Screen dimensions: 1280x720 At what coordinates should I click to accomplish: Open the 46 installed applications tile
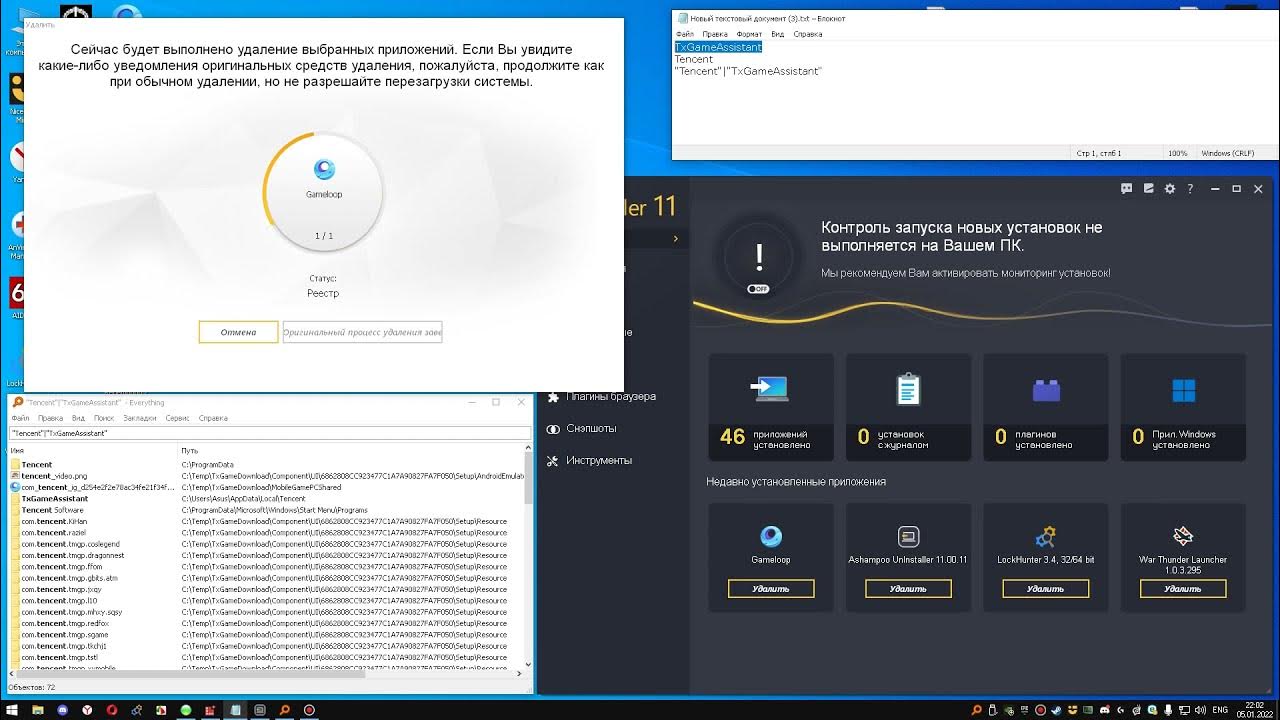[771, 406]
